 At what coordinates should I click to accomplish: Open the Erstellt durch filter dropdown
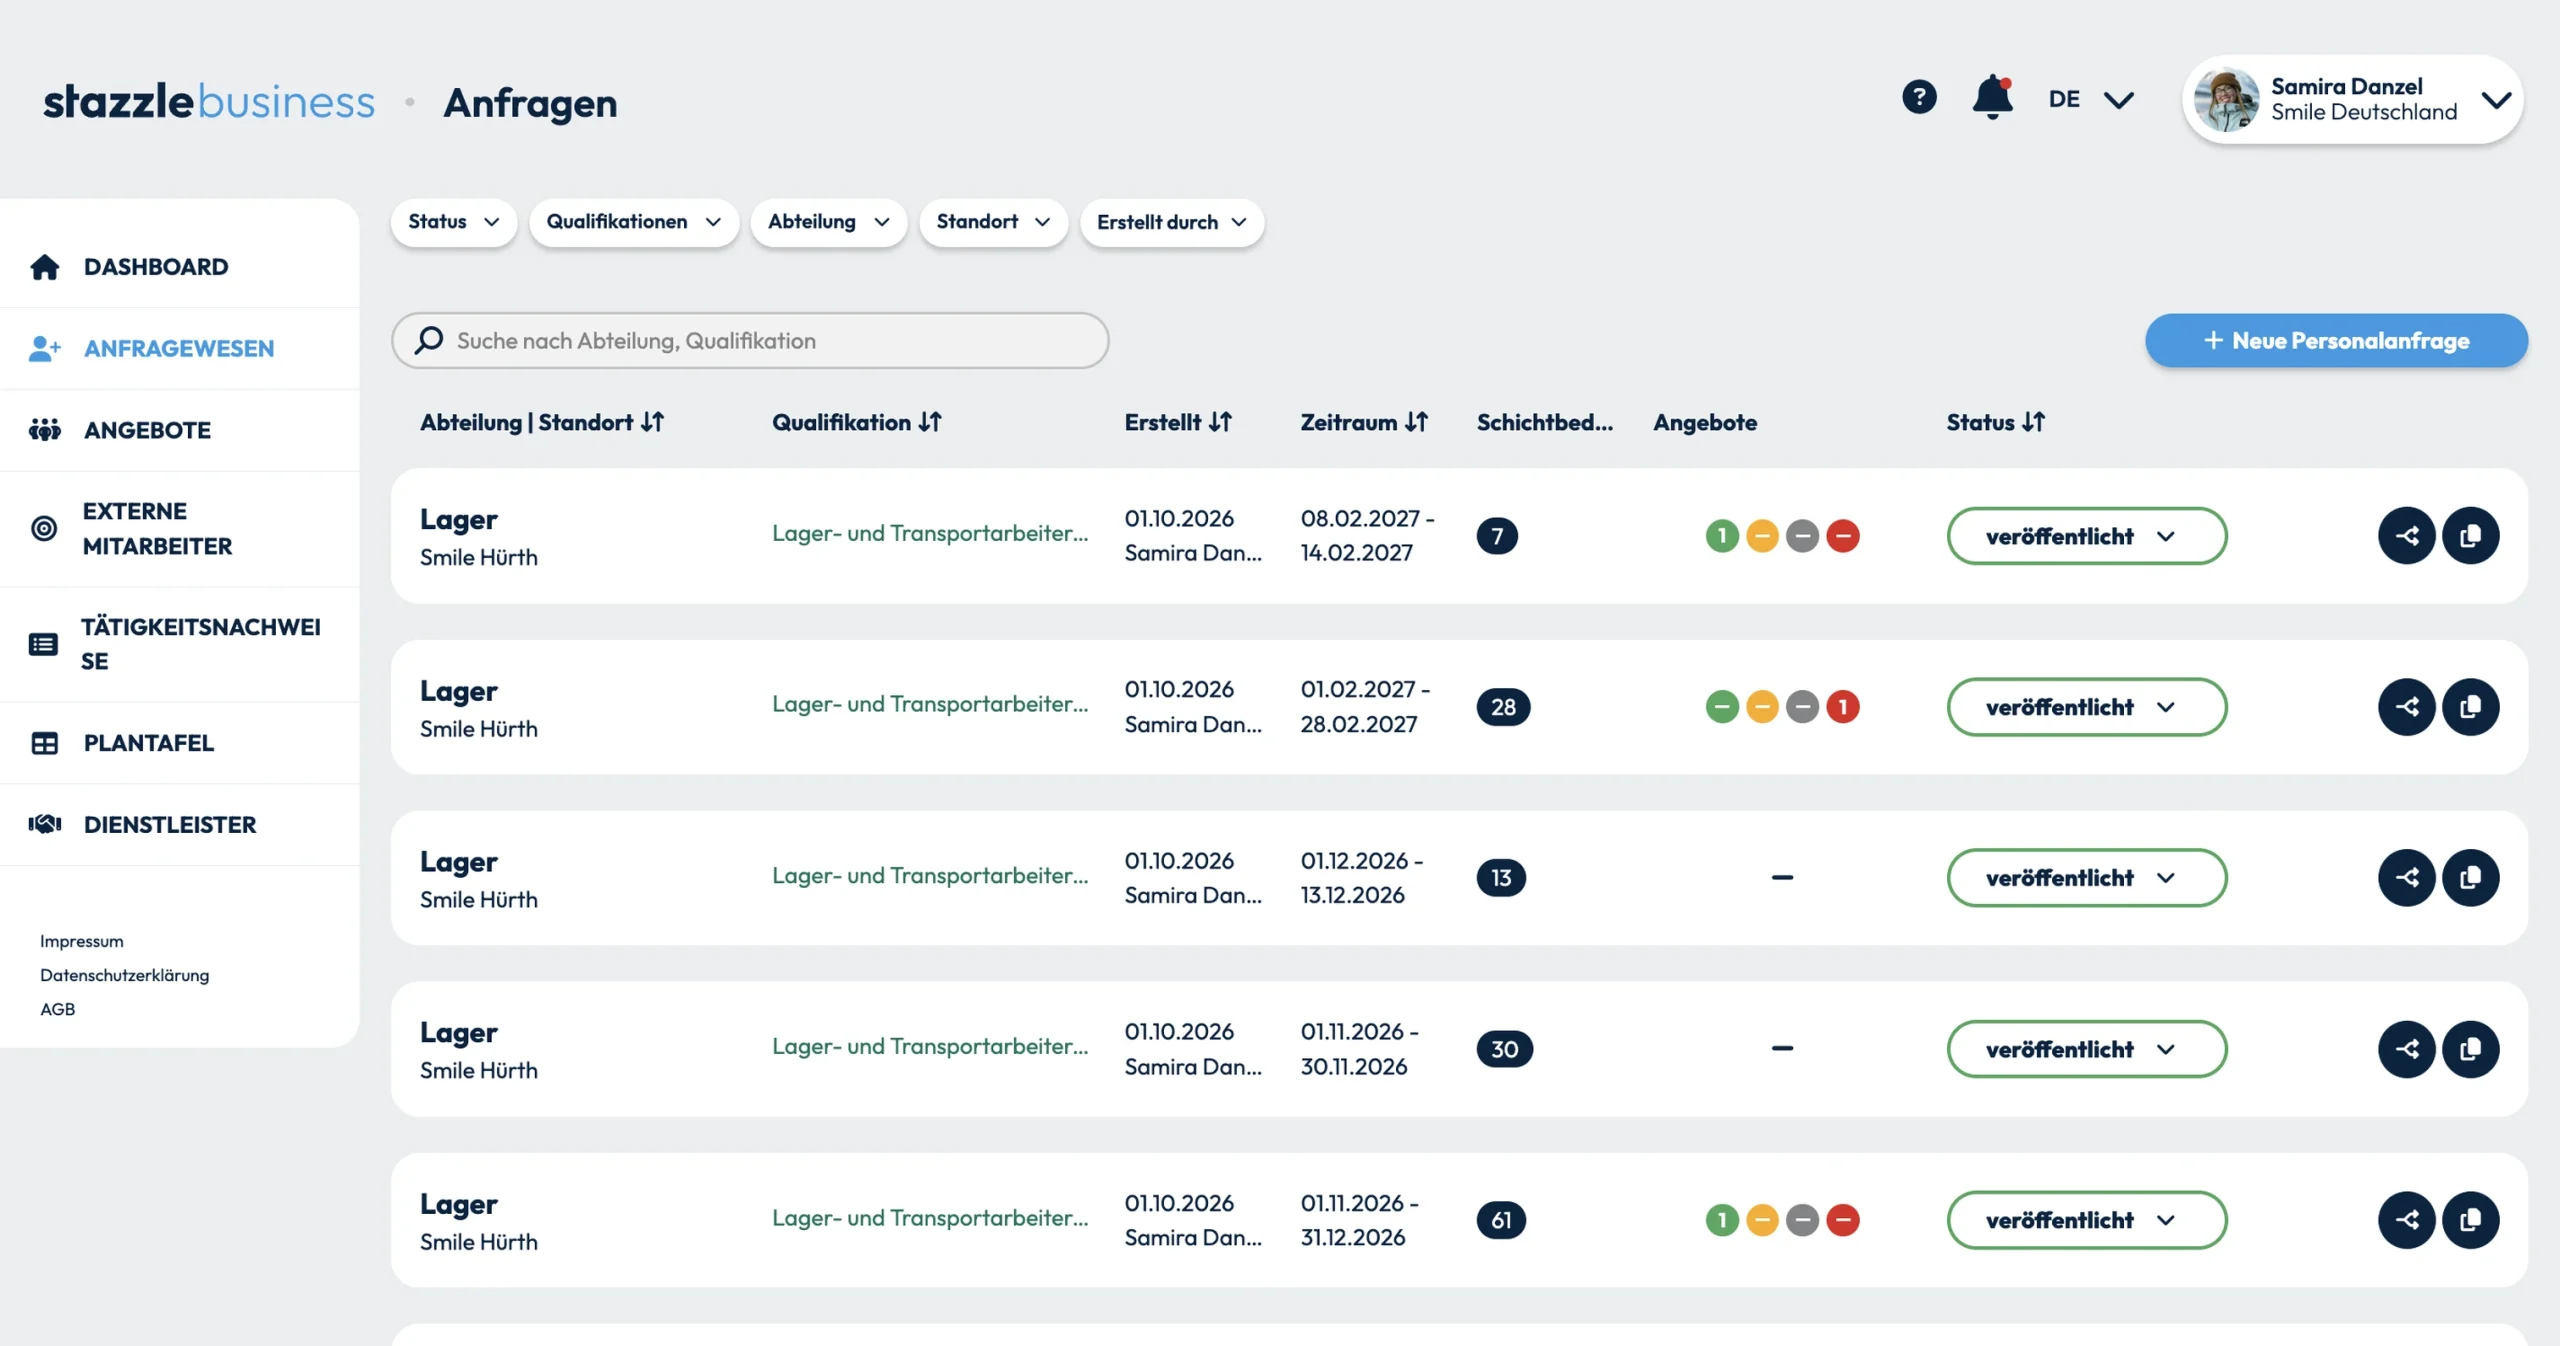(1171, 222)
